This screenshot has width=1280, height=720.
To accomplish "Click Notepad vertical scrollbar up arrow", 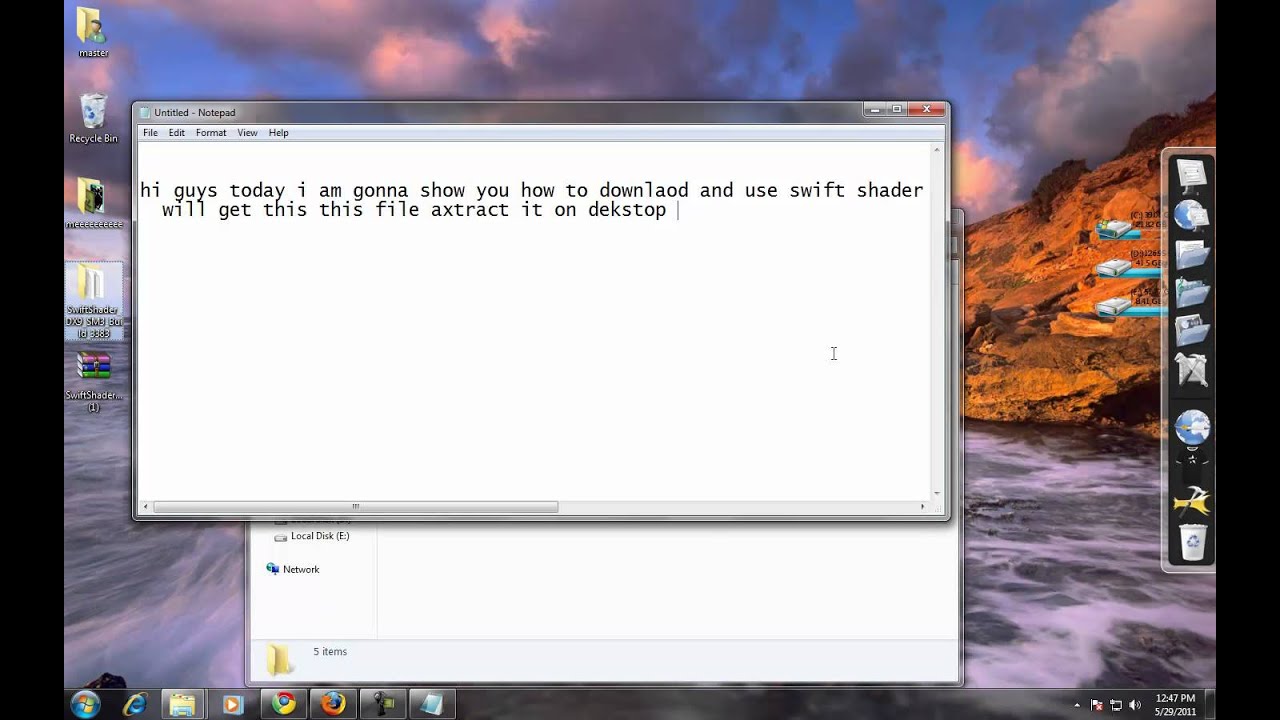I will point(937,150).
